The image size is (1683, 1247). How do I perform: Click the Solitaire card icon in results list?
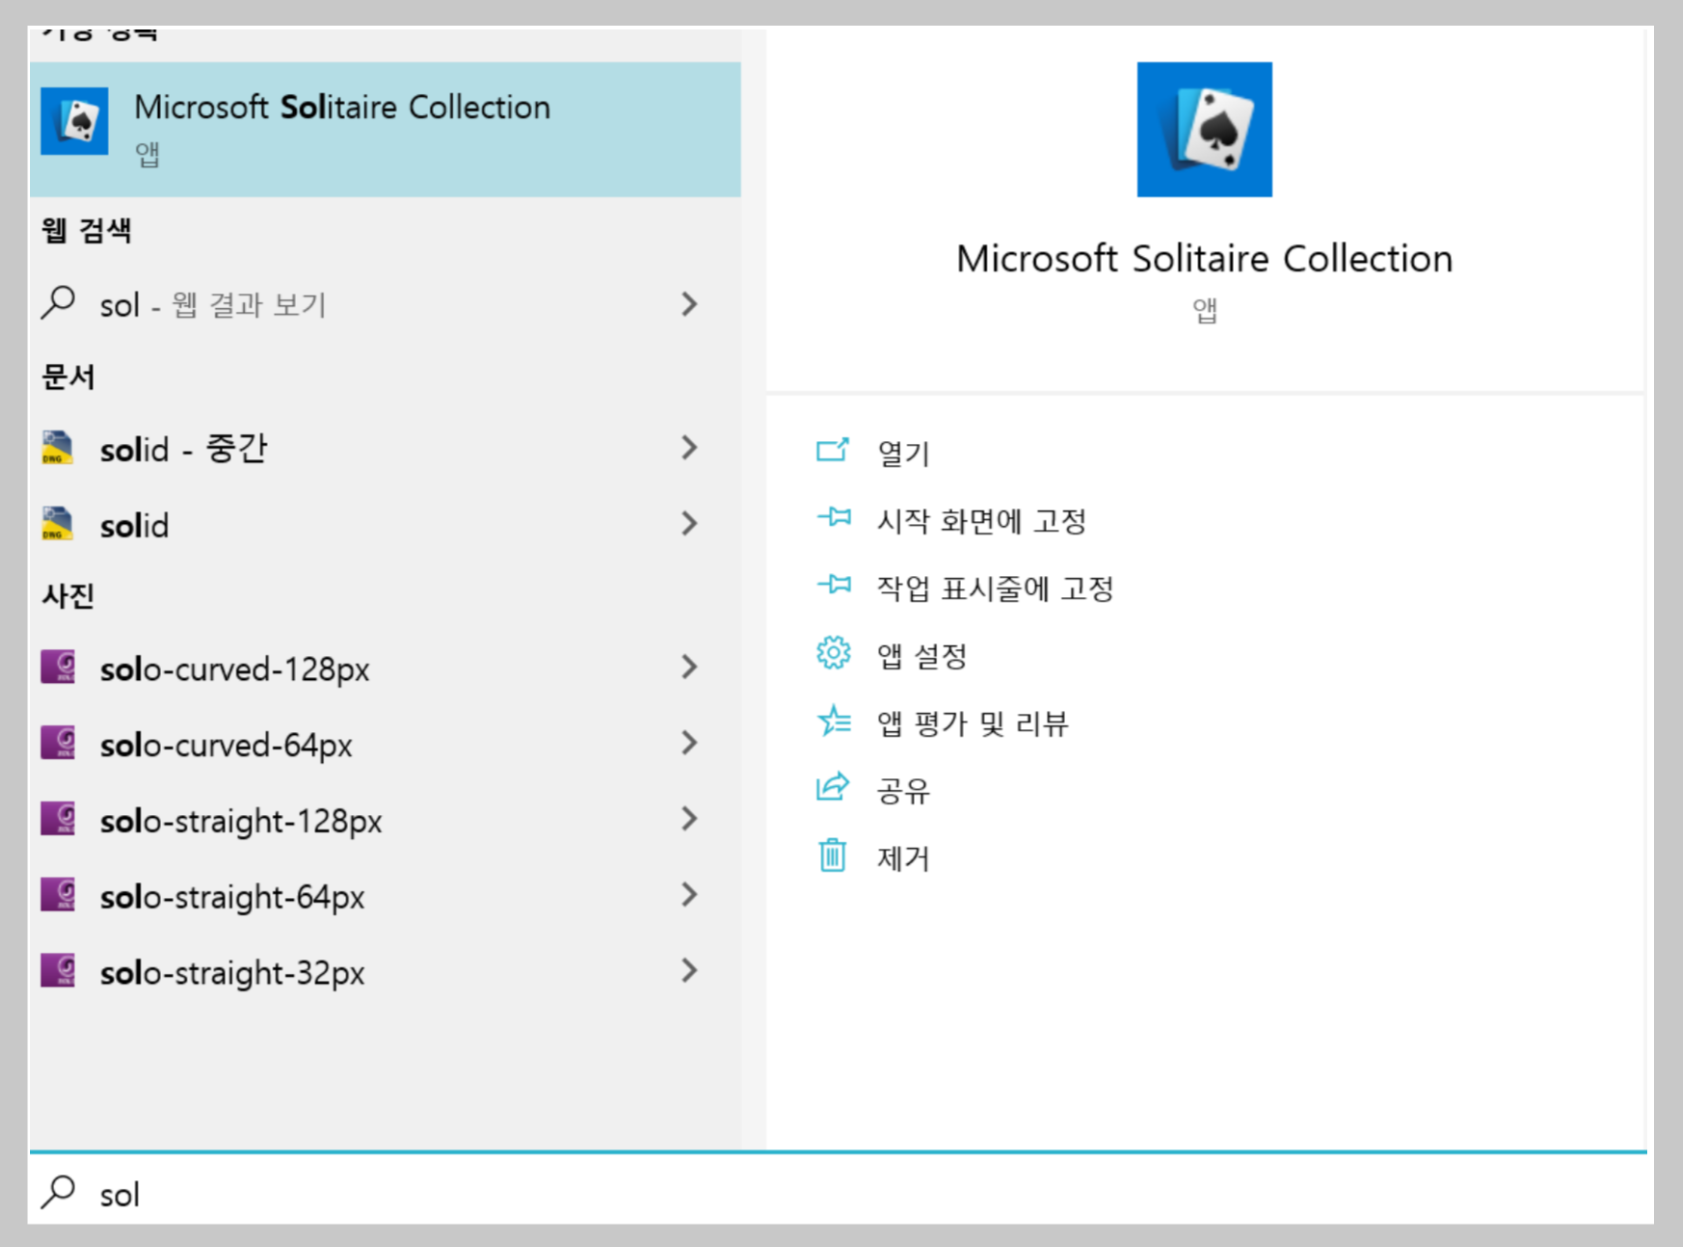(x=74, y=122)
